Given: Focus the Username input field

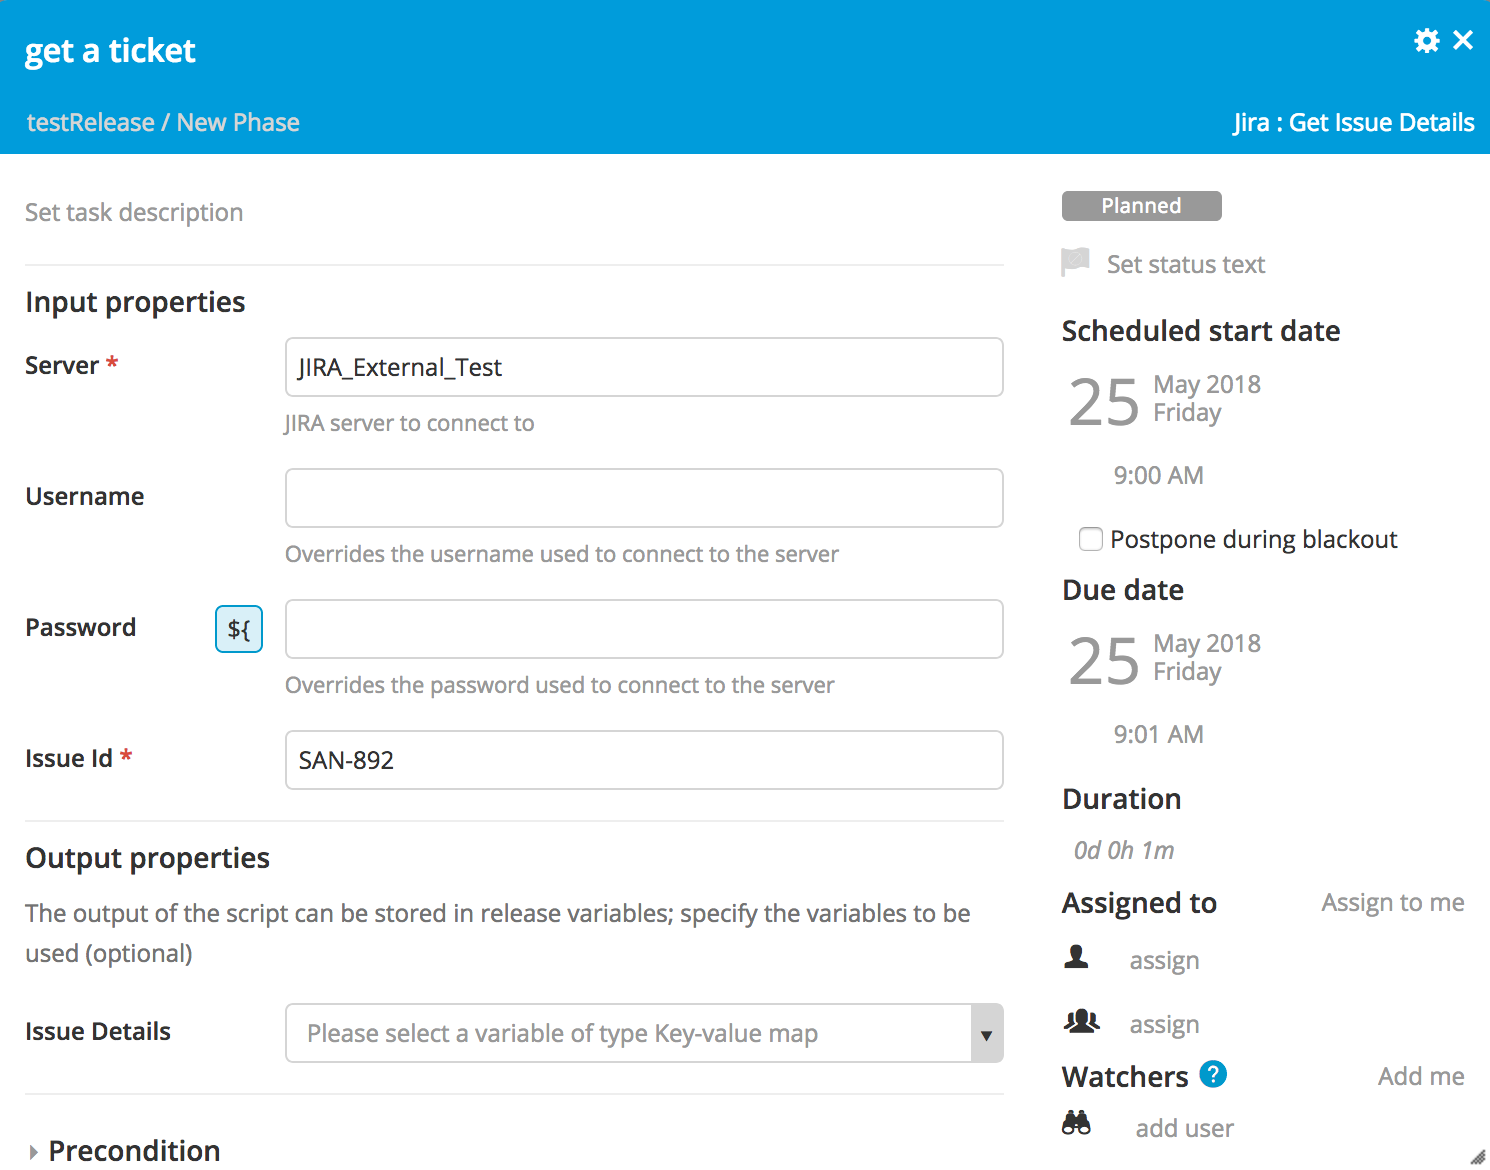Looking at the screenshot, I should [x=644, y=498].
